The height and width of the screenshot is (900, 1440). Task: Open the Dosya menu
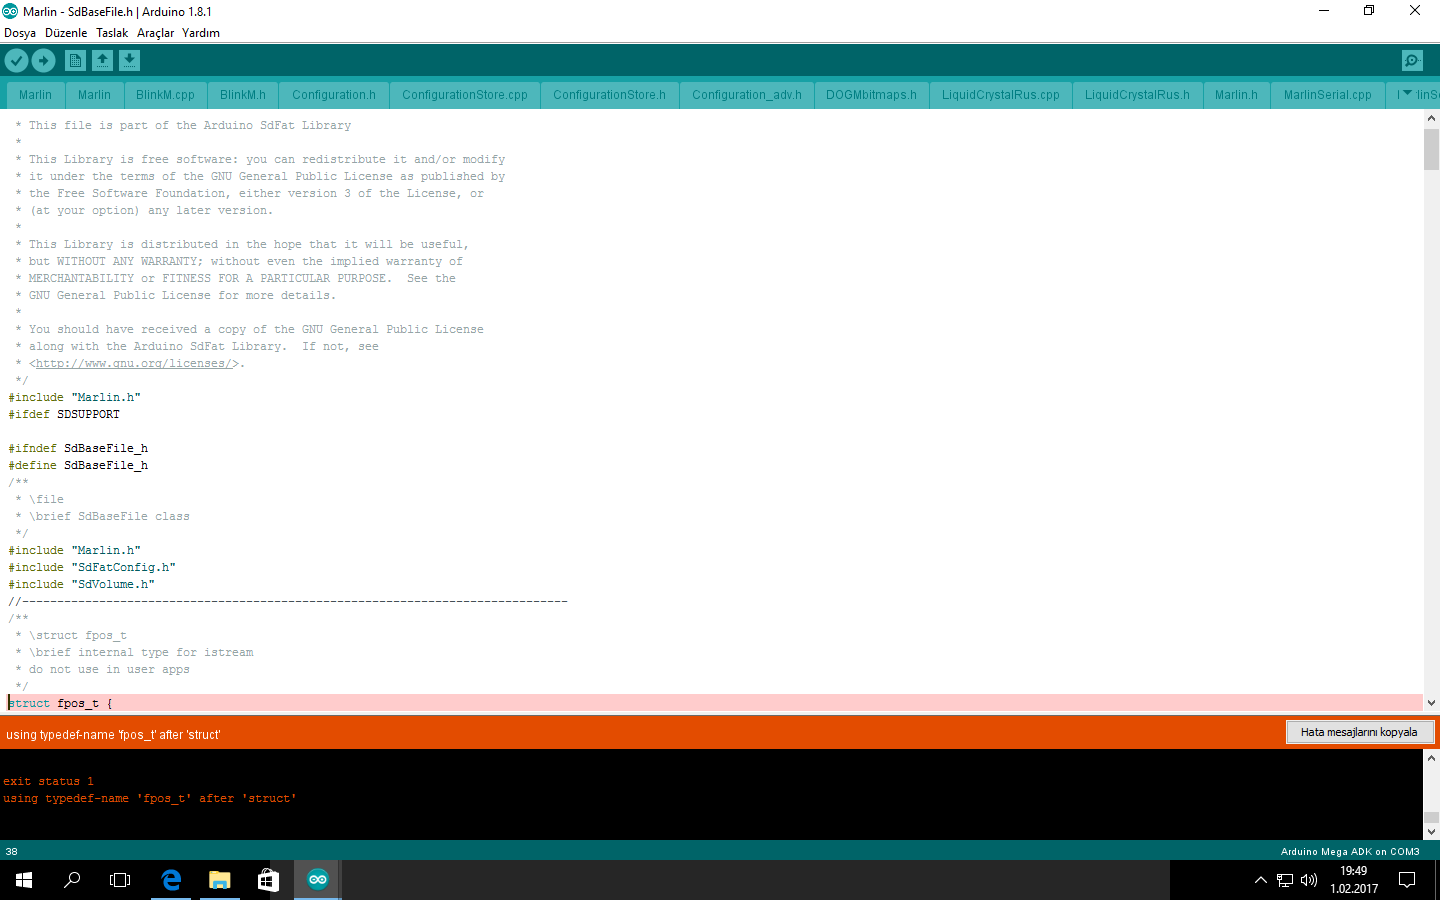click(x=20, y=33)
